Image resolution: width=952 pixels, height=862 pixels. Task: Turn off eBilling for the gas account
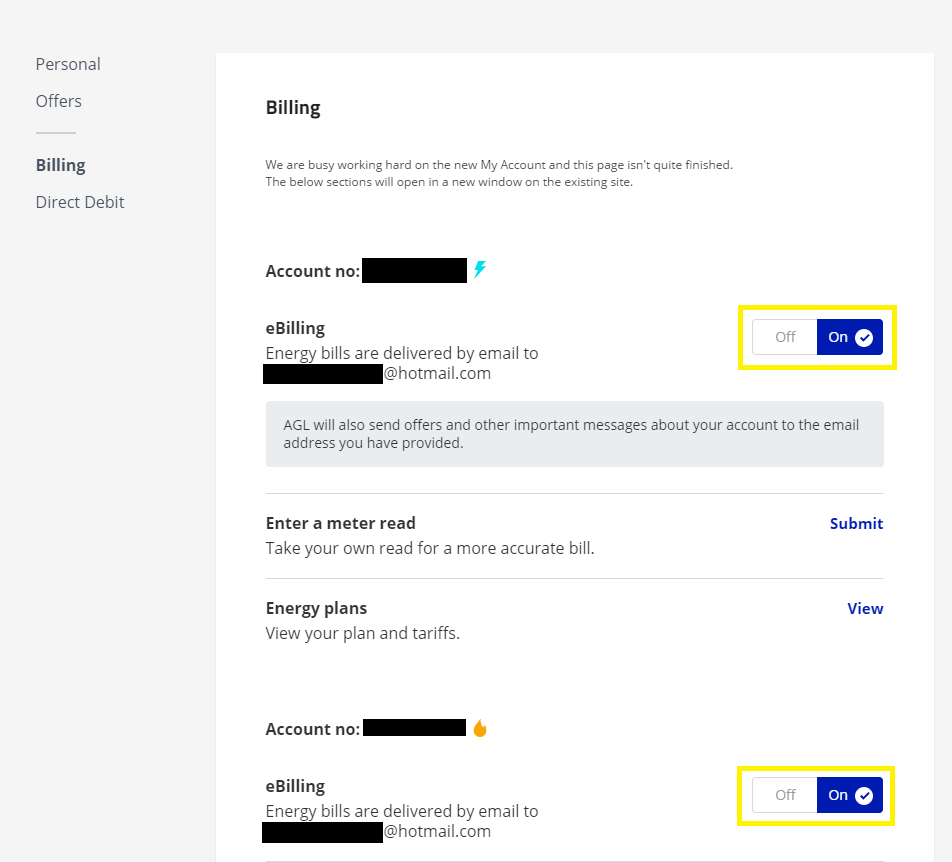785,796
